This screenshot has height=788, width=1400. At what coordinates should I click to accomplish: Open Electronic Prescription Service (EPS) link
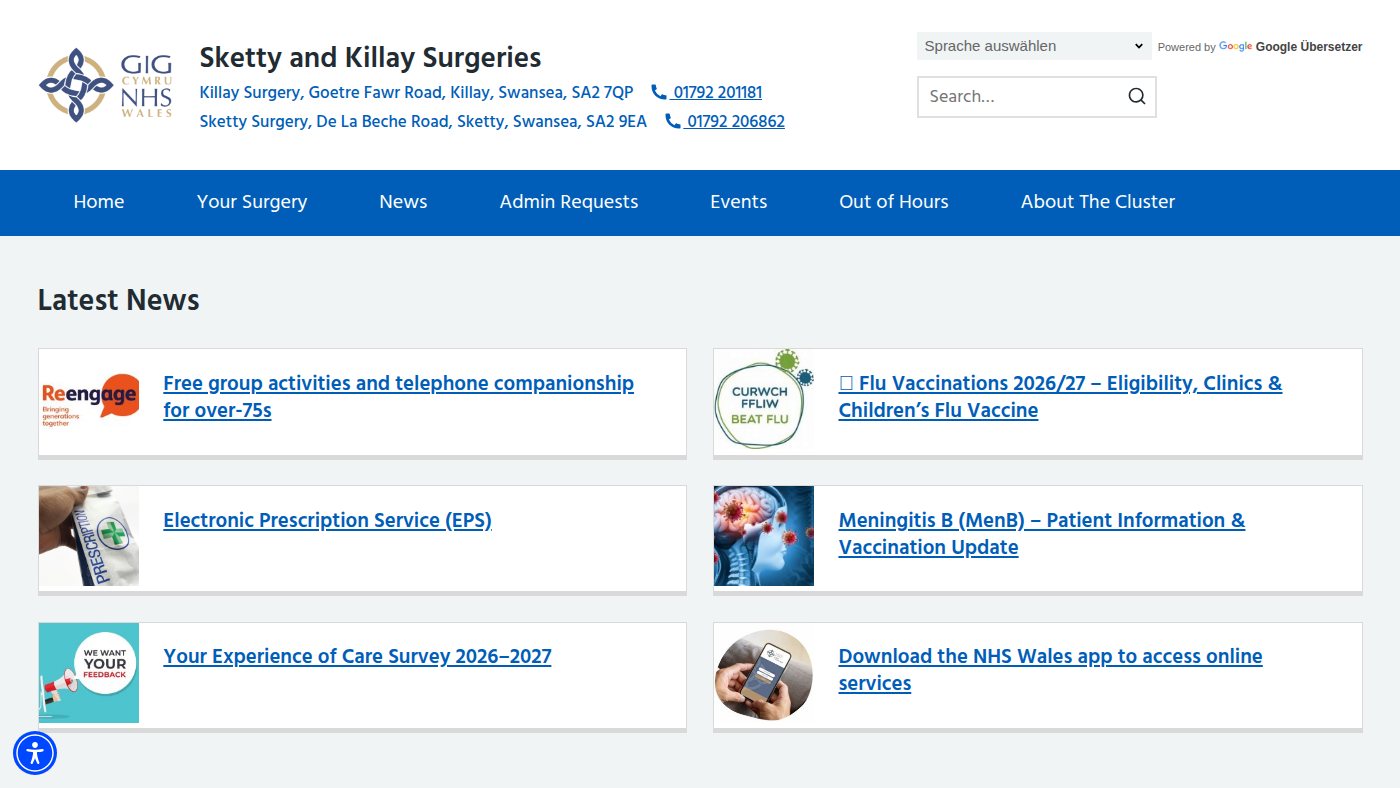pyautogui.click(x=327, y=520)
